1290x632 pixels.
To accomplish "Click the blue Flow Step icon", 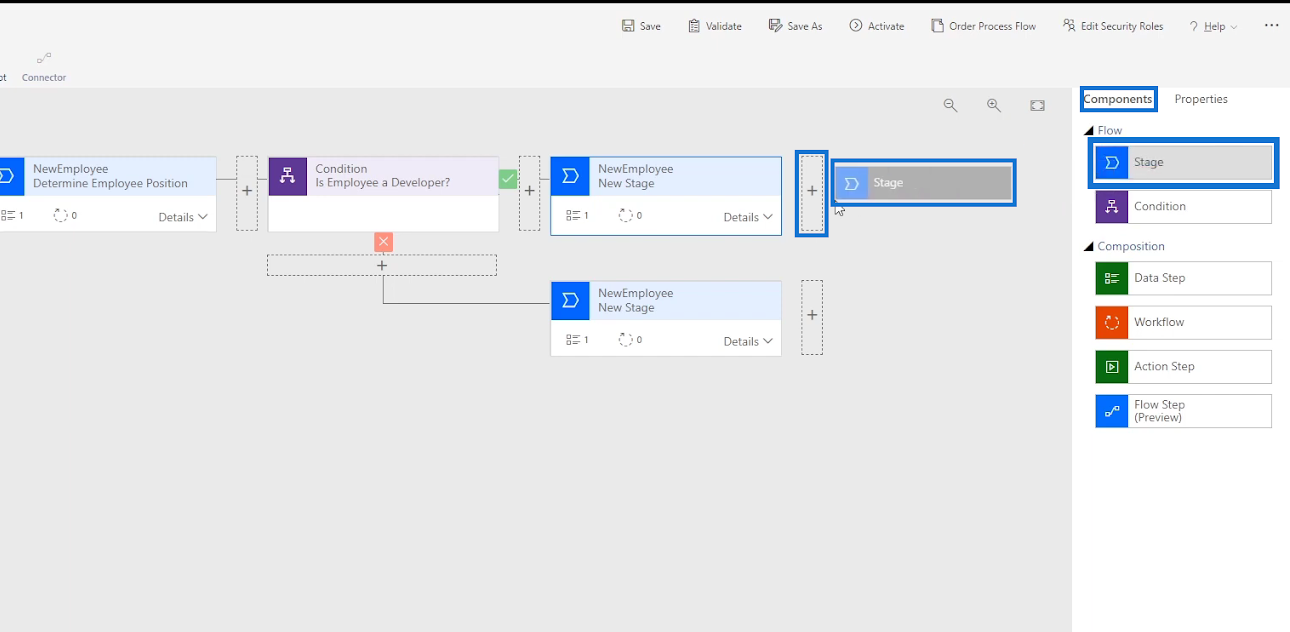I will 1111,411.
